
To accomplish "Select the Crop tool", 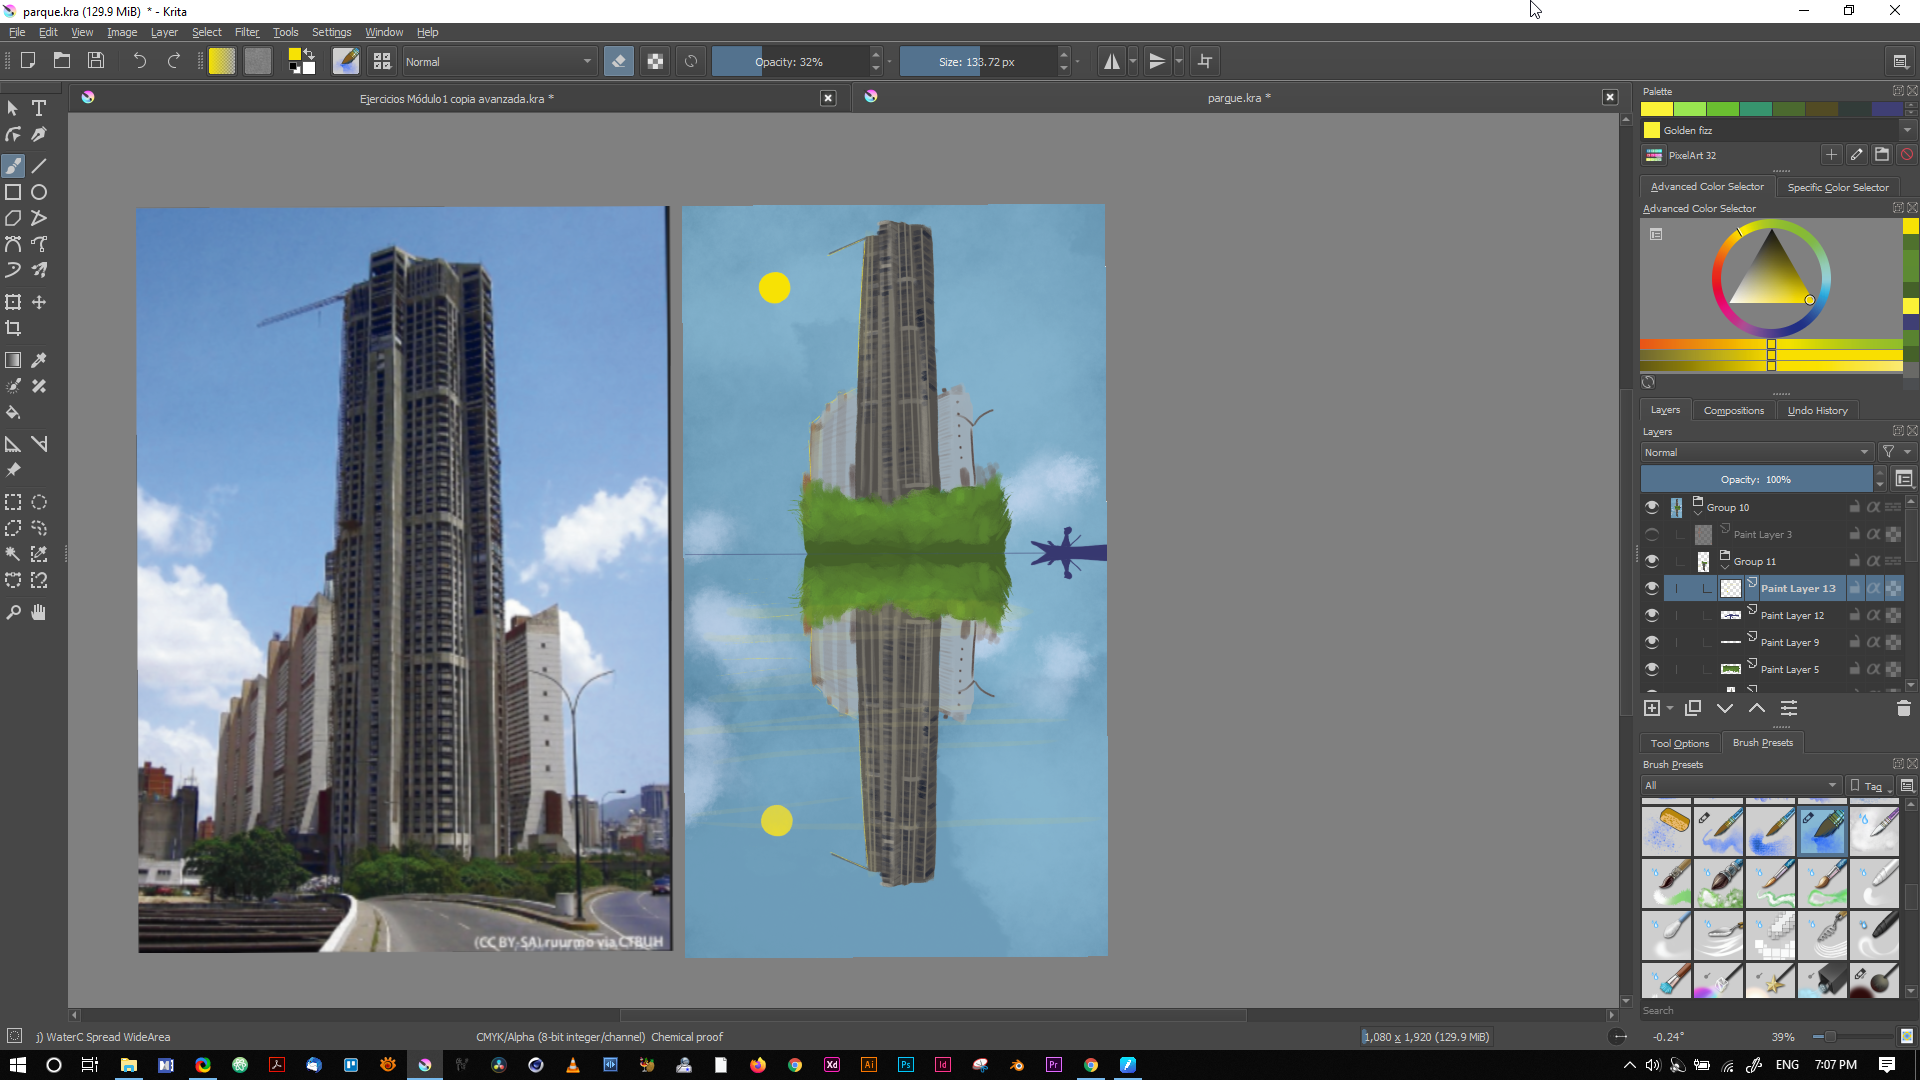I will (13, 328).
